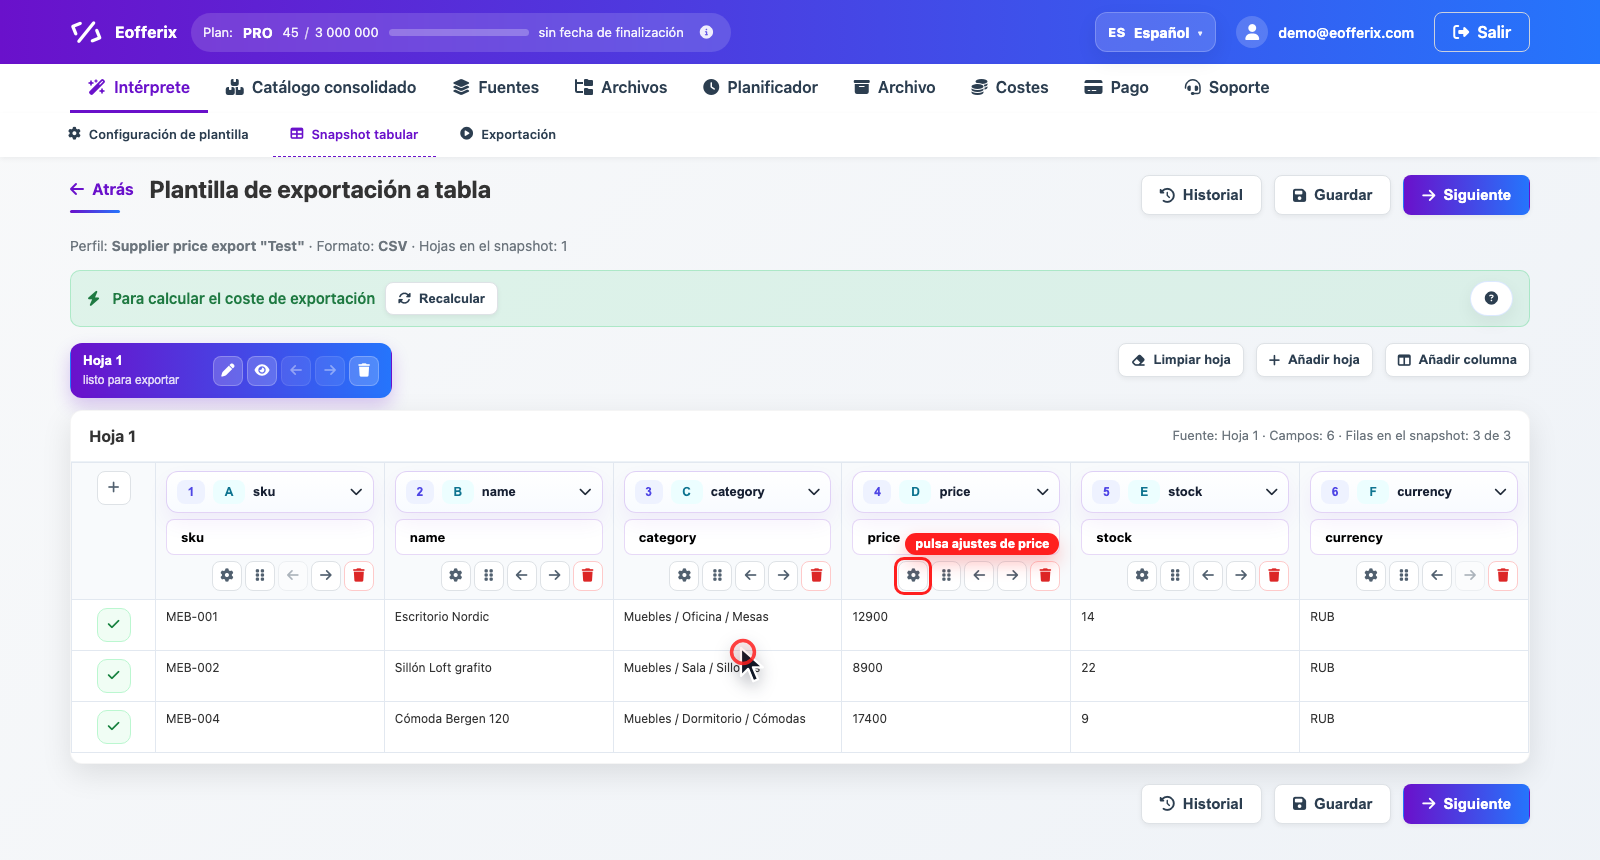Delete the sku column with trash icon

(359, 575)
